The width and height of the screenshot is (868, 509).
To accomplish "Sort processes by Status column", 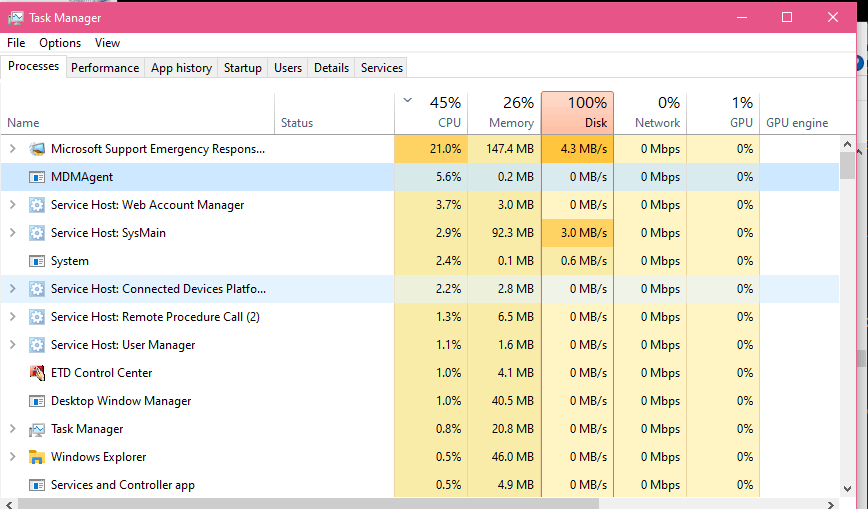I will pyautogui.click(x=334, y=114).
